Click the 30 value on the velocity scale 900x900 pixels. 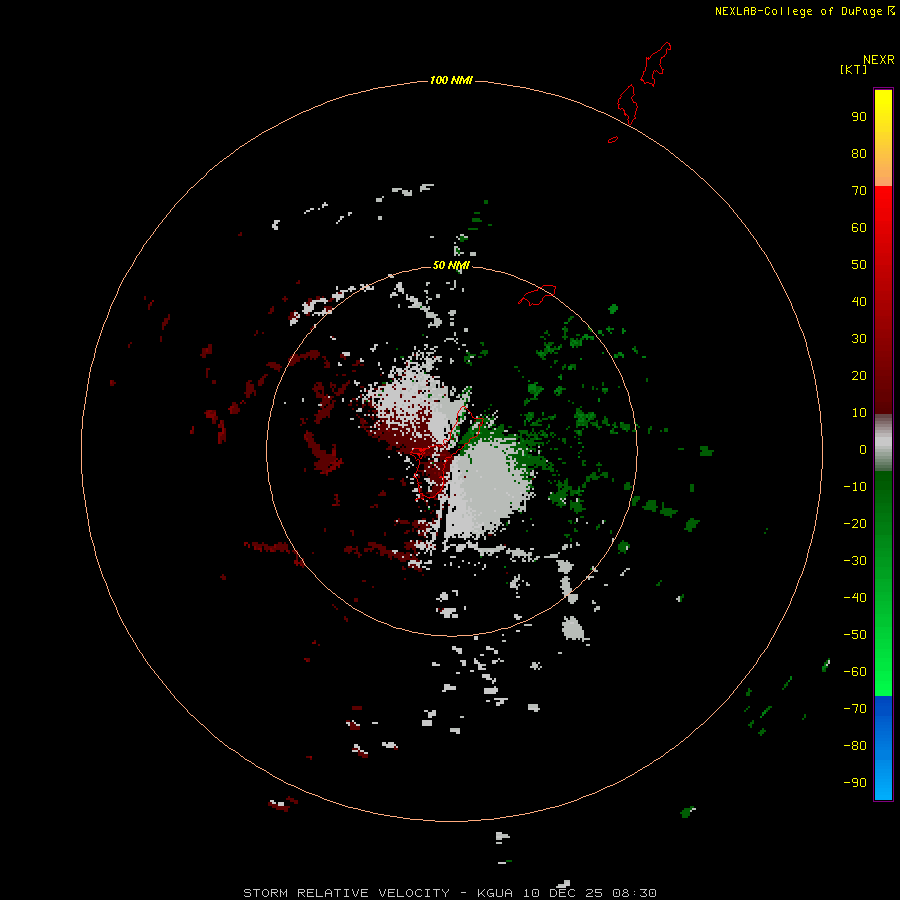[x=859, y=339]
